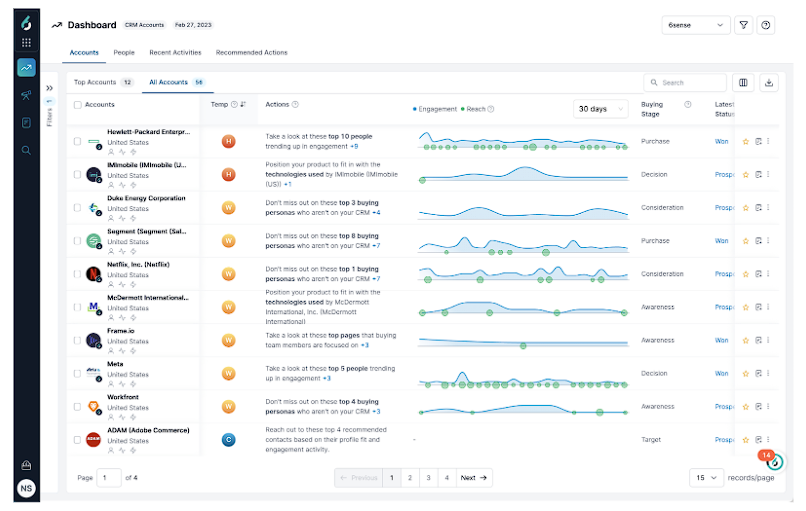Check the Hewlett-Packard Enterprise row checkbox
Viewport: 806px width, 511px height.
(x=77, y=141)
